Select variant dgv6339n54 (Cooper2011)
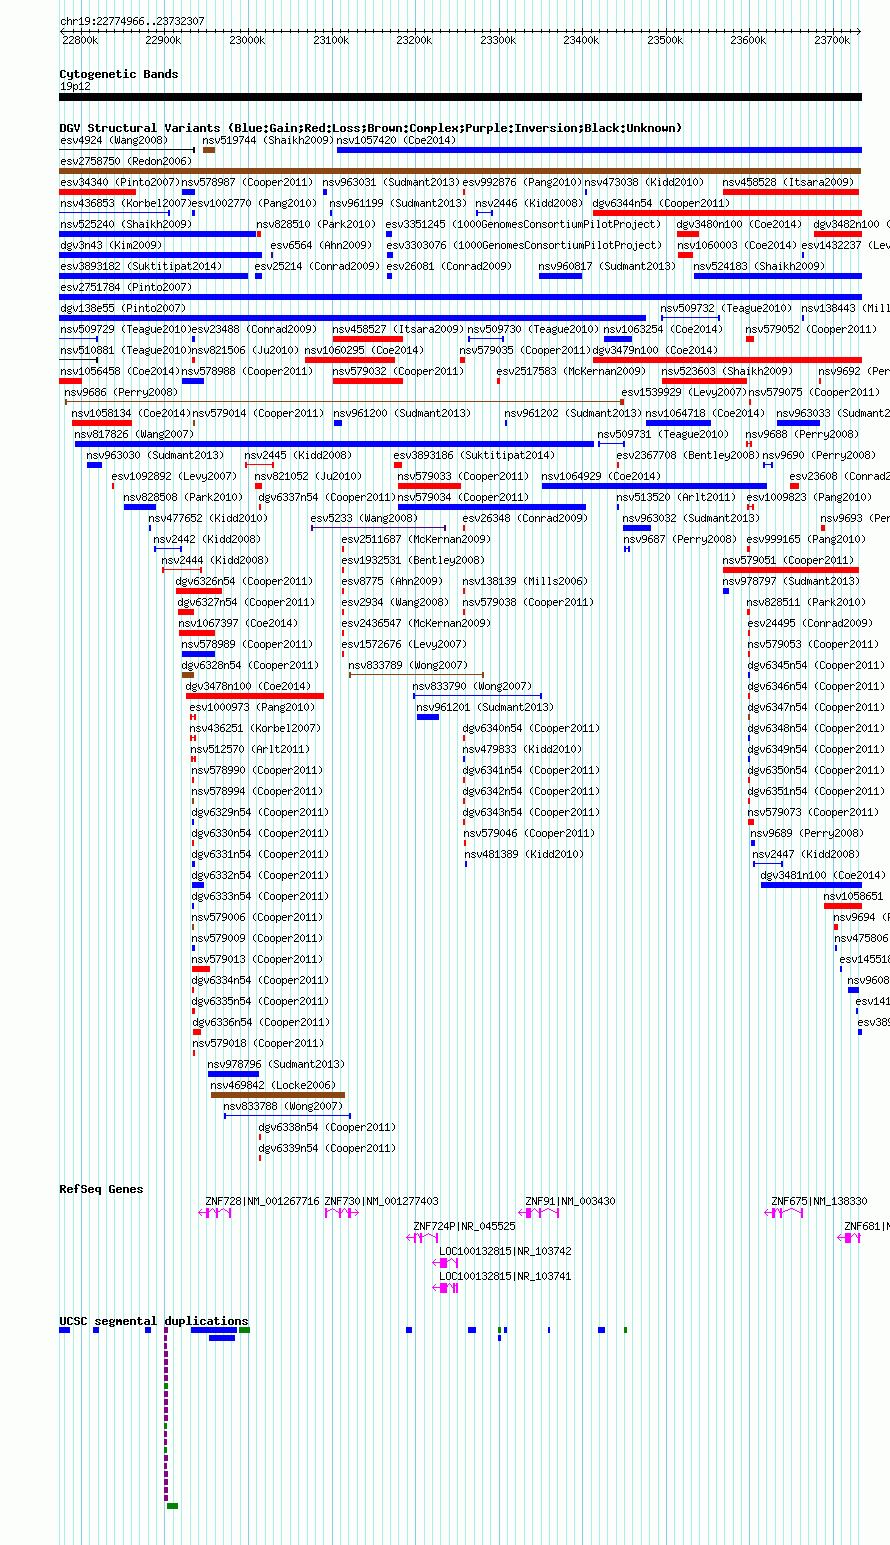This screenshot has width=890, height=1545. [327, 1148]
